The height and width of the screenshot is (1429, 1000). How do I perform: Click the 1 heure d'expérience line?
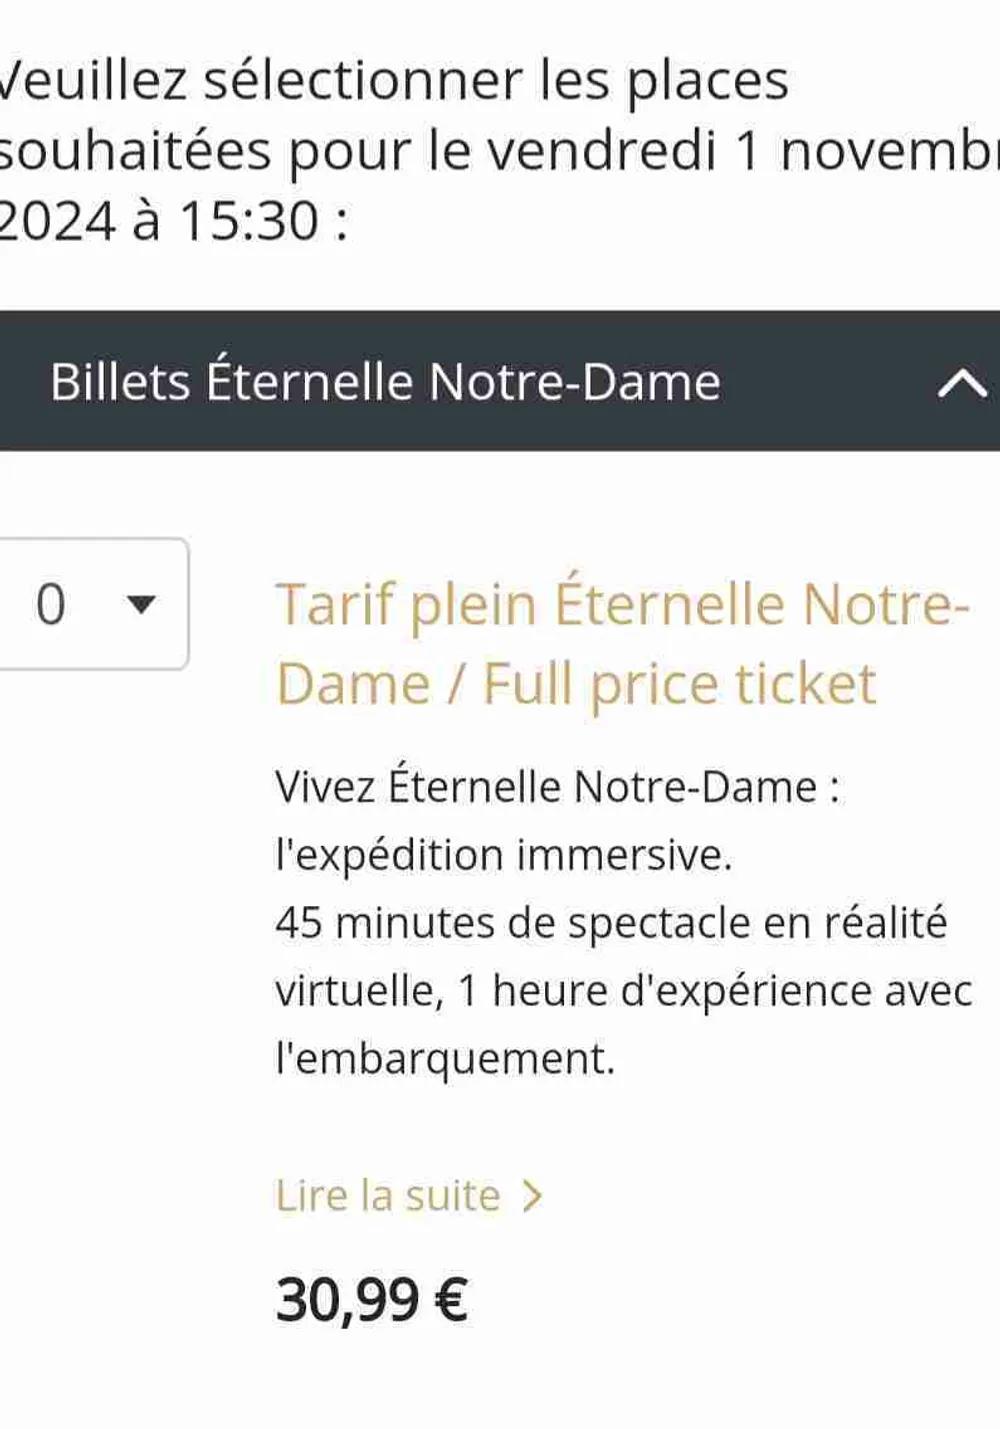click(714, 991)
